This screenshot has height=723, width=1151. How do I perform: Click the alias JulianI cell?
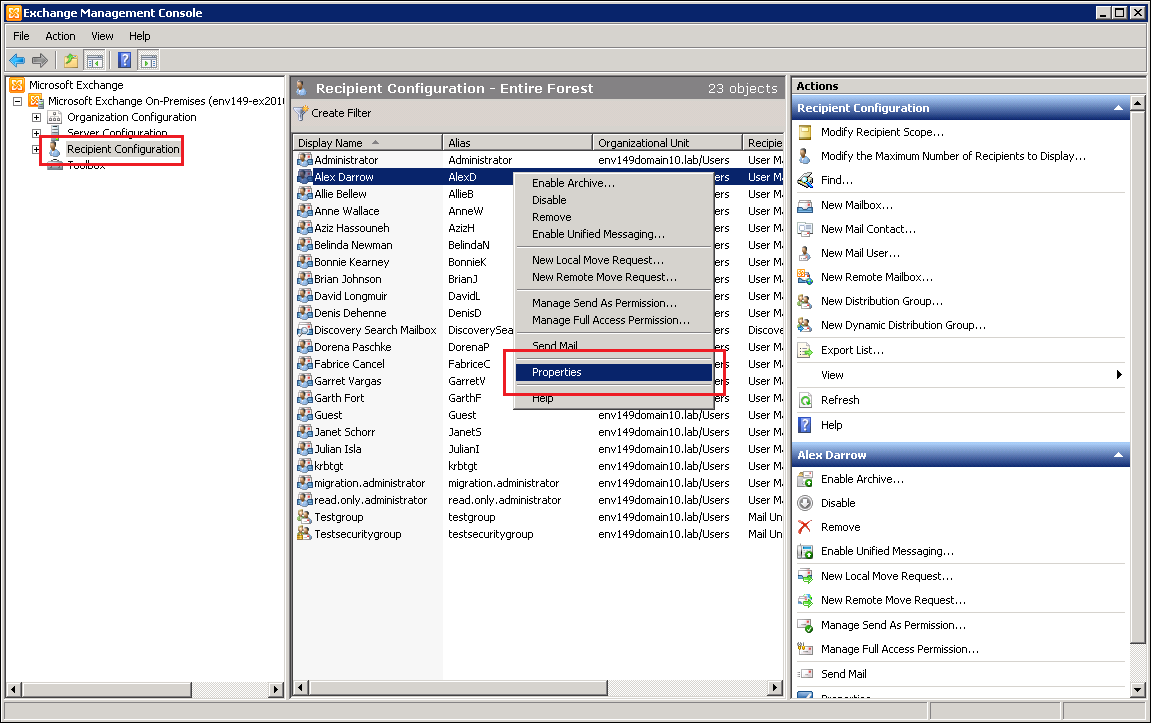[464, 449]
